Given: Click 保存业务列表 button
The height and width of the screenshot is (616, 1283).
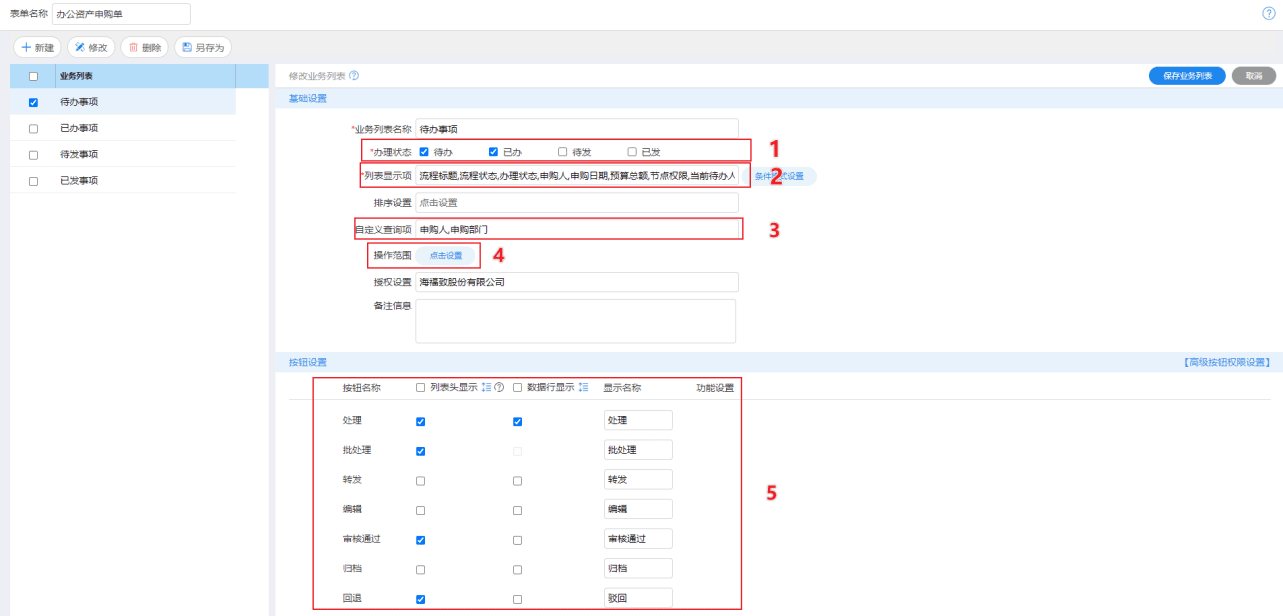Looking at the screenshot, I should [x=1187, y=76].
